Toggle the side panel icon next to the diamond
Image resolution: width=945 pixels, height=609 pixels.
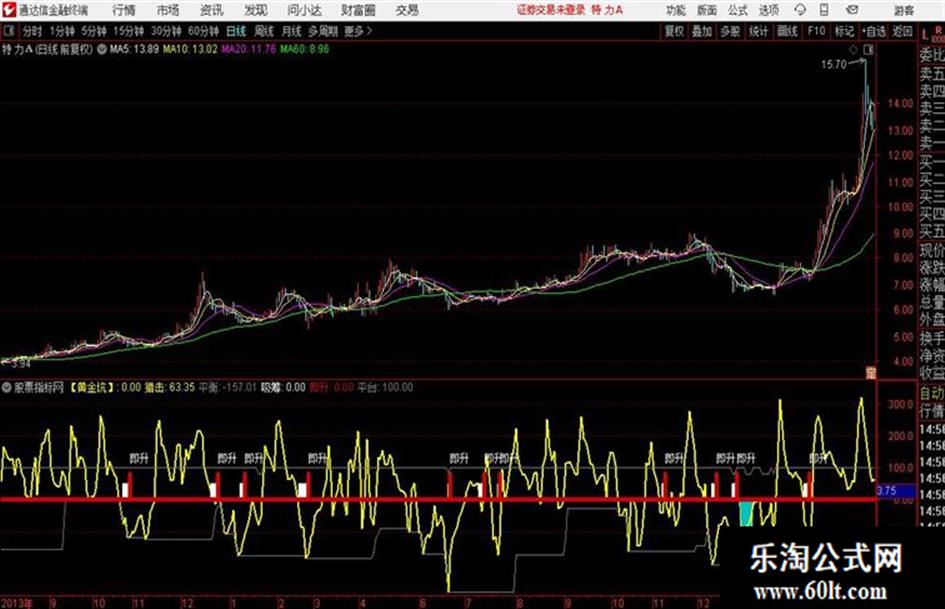(x=868, y=50)
